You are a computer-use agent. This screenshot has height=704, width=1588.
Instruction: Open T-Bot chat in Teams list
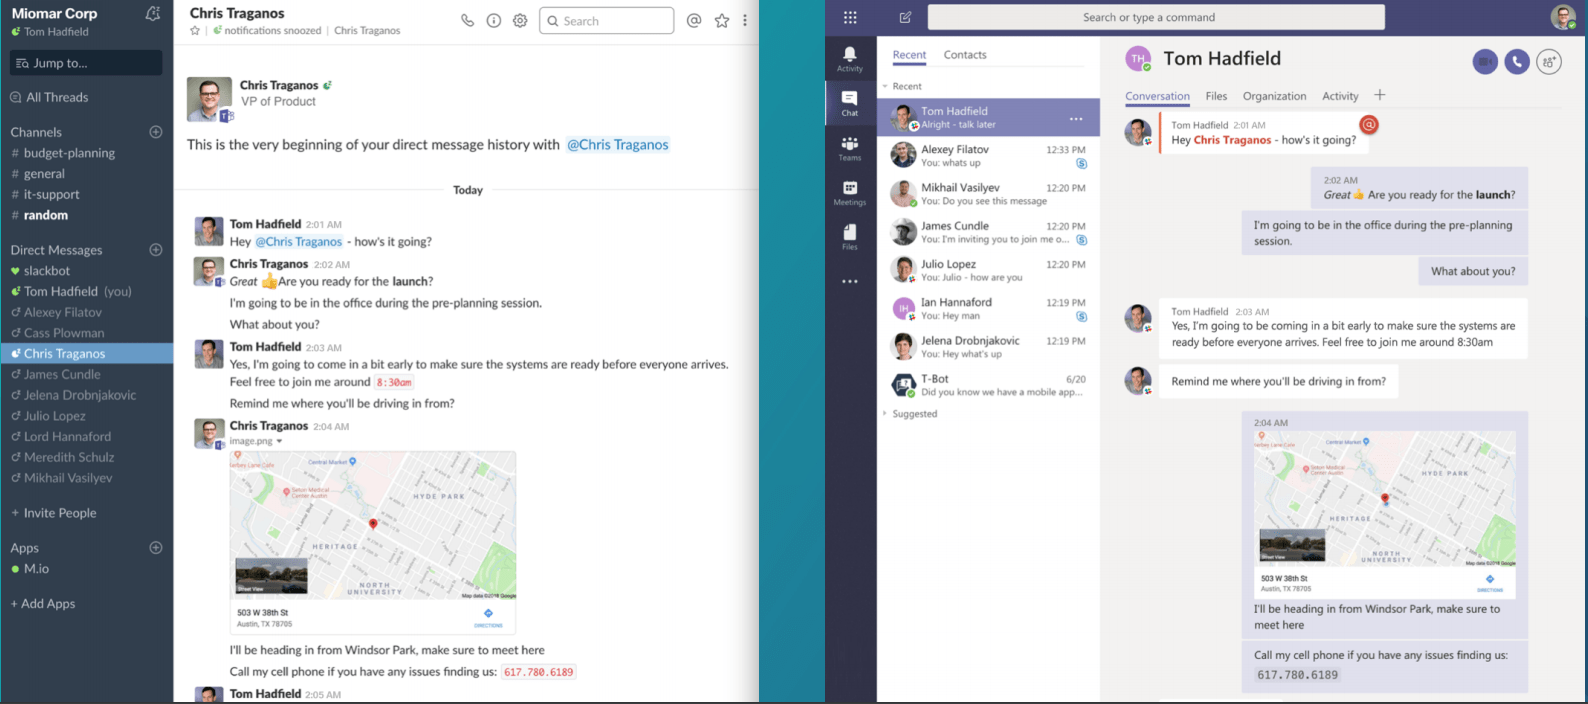988,385
